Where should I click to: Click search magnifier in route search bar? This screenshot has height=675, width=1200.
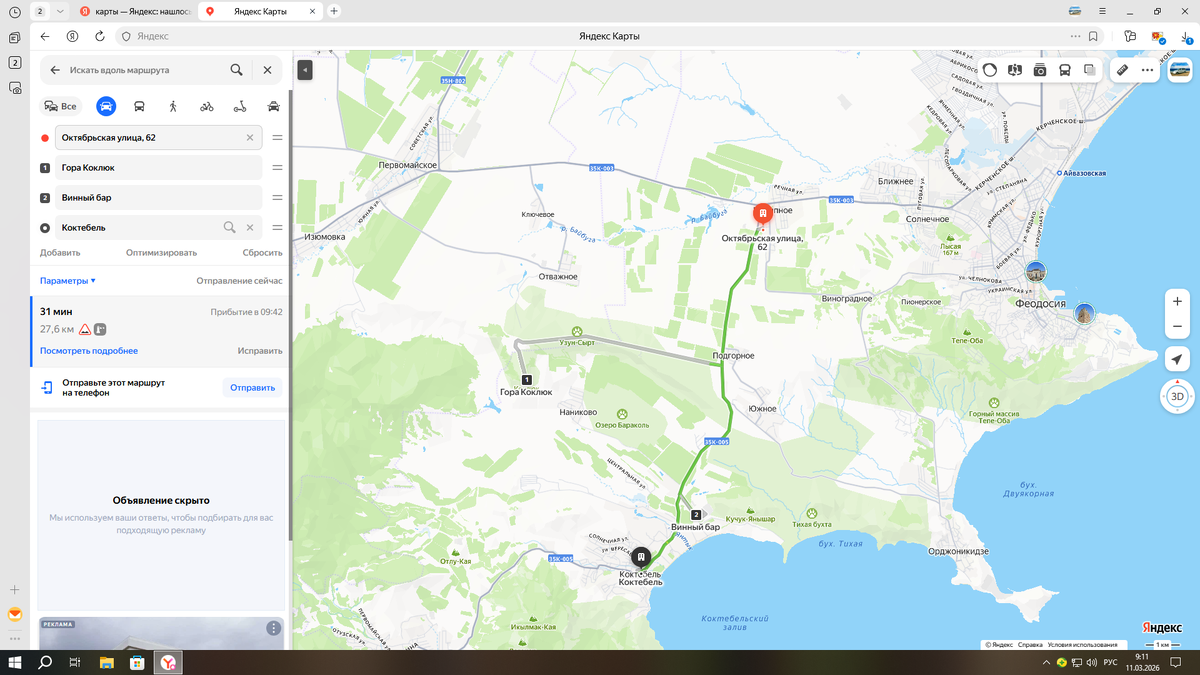236,70
